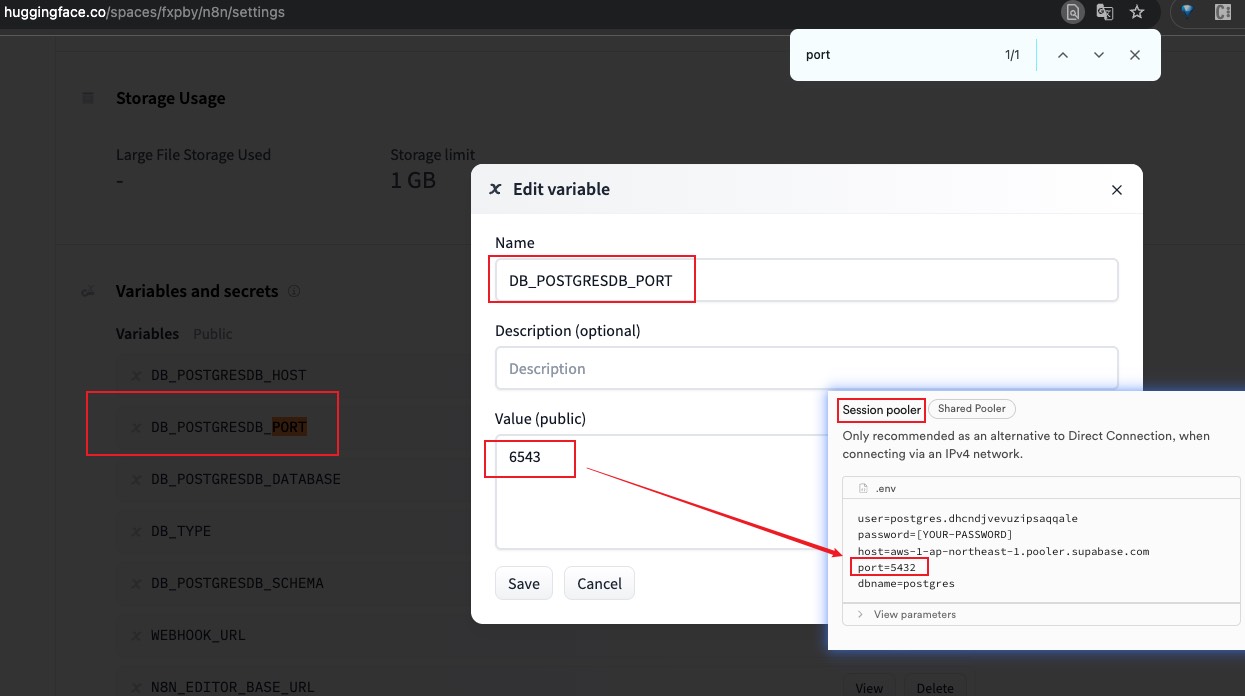Click the browser address bar URL
The image size is (1245, 696).
145,12
